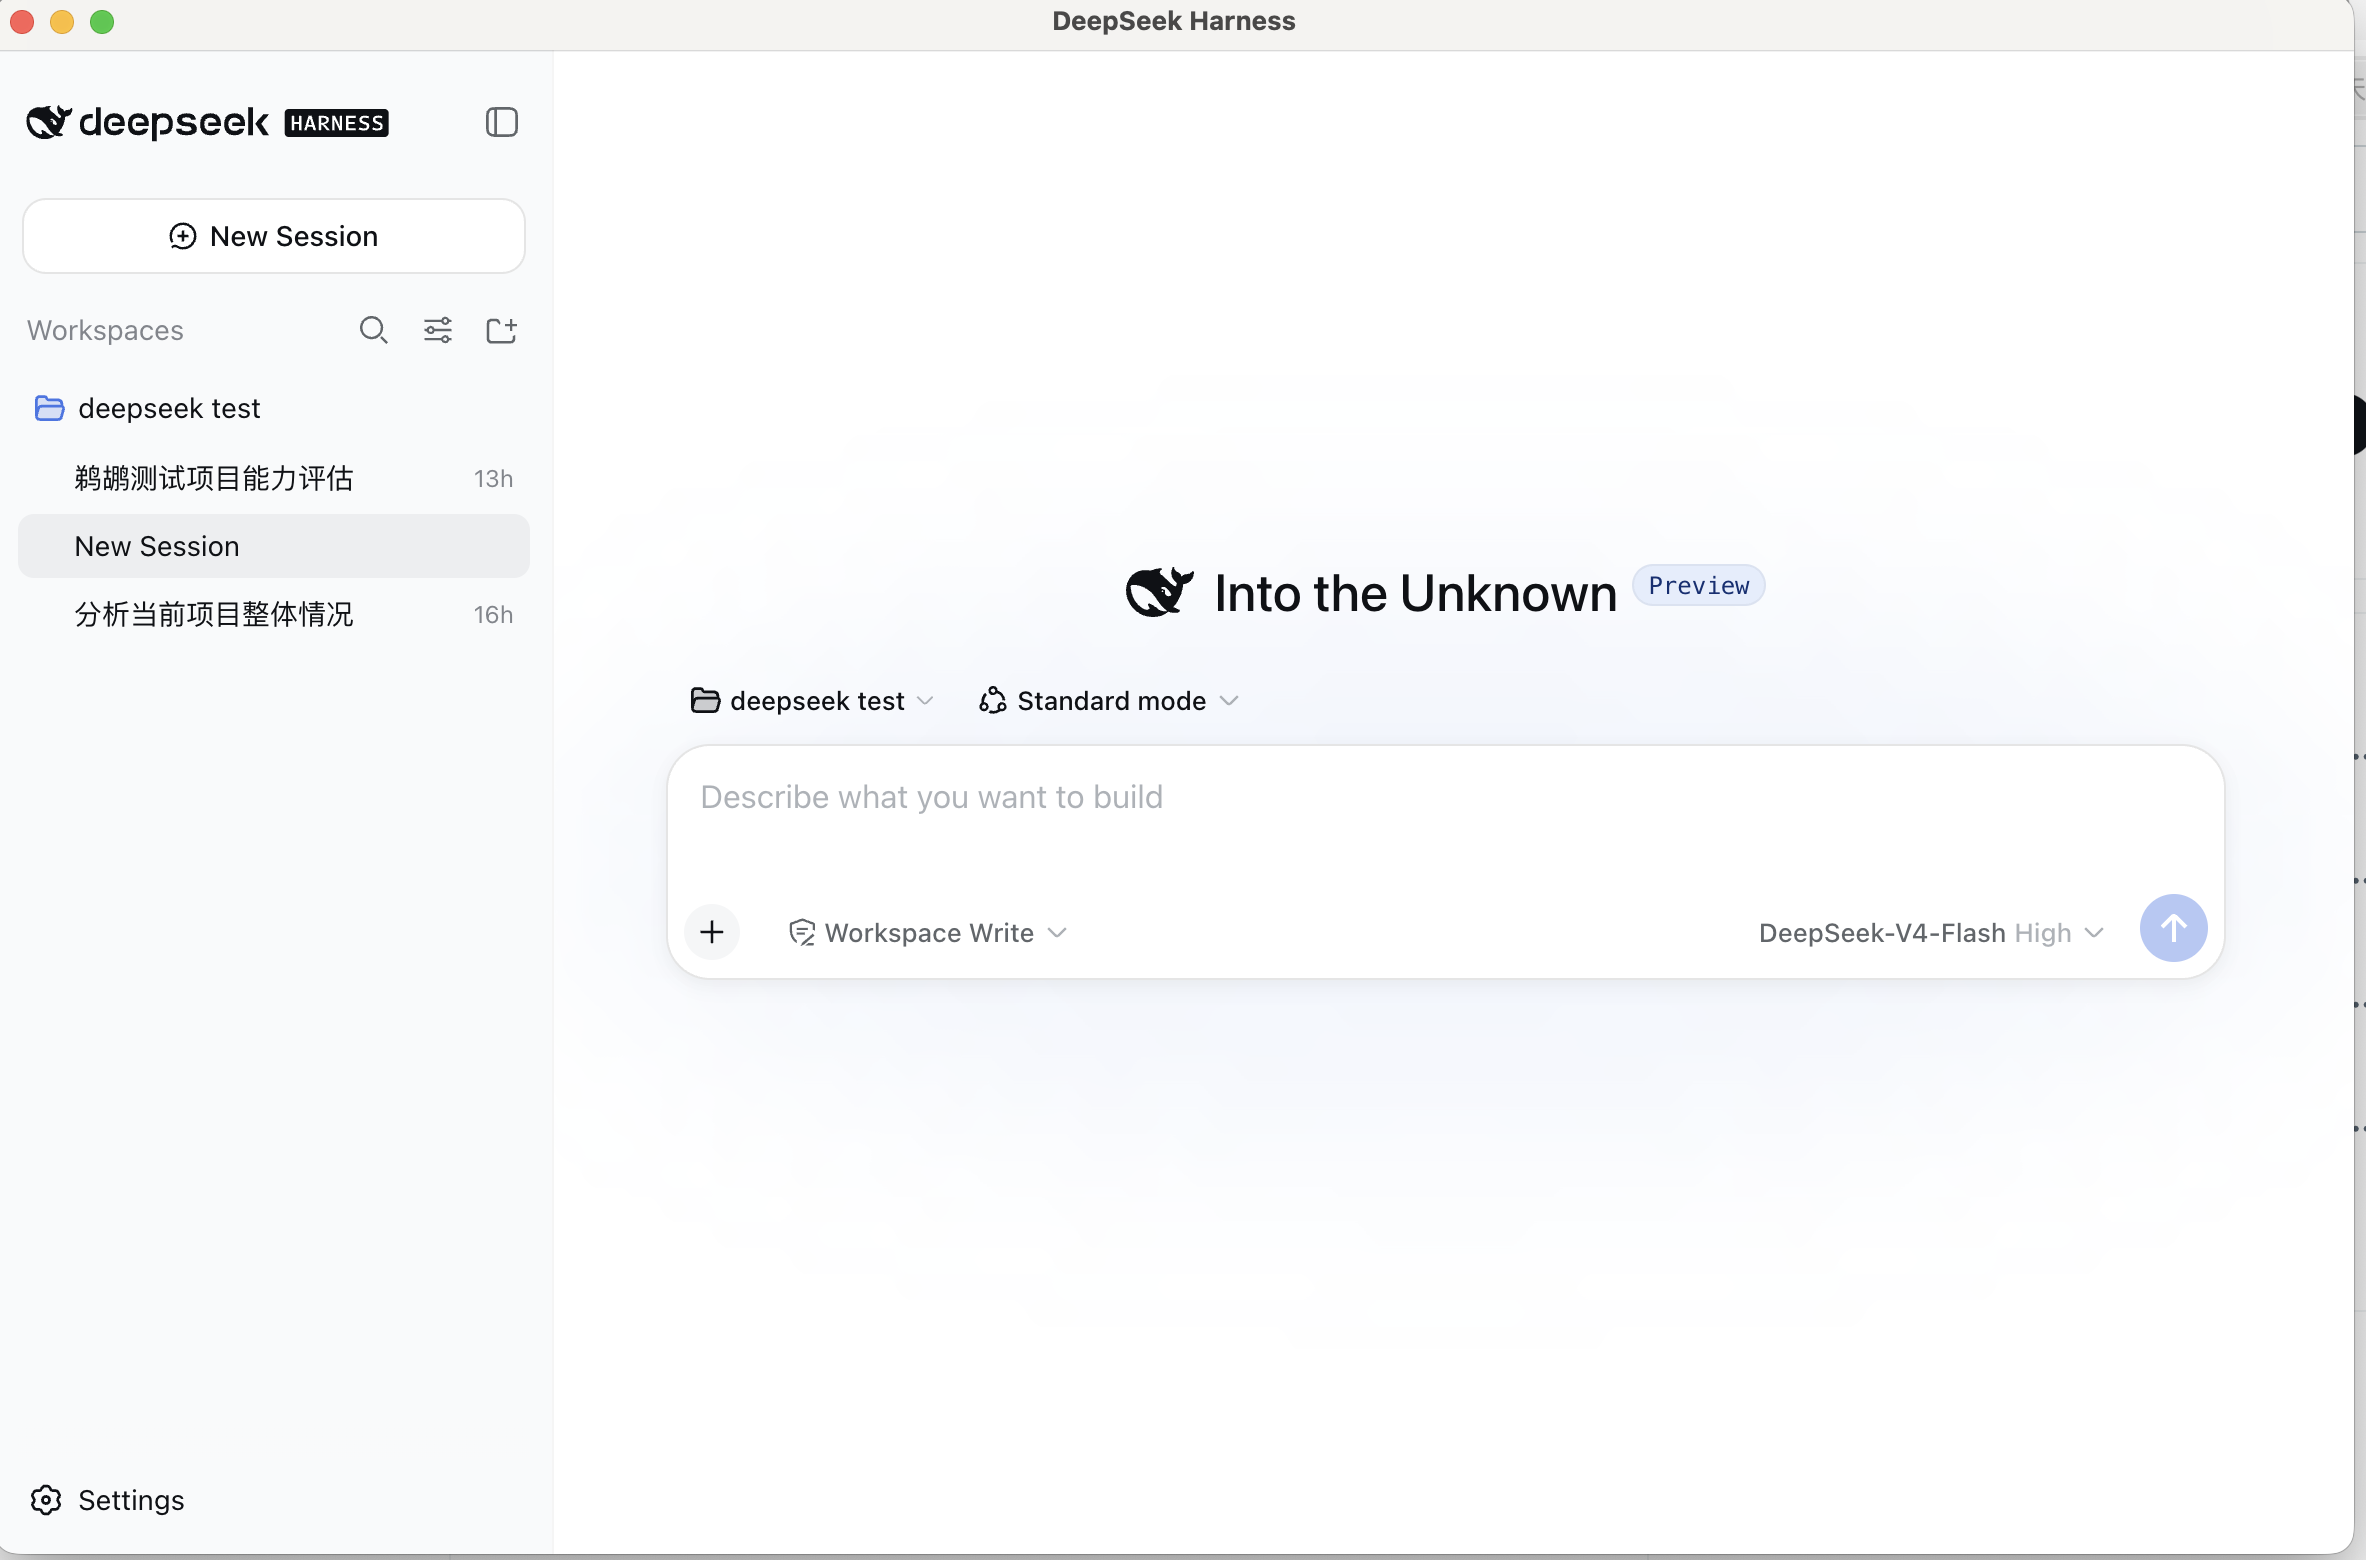Screen dimensions: 2366x1560
Task: Send the prompt with the arrow button
Action: tap(2172, 928)
